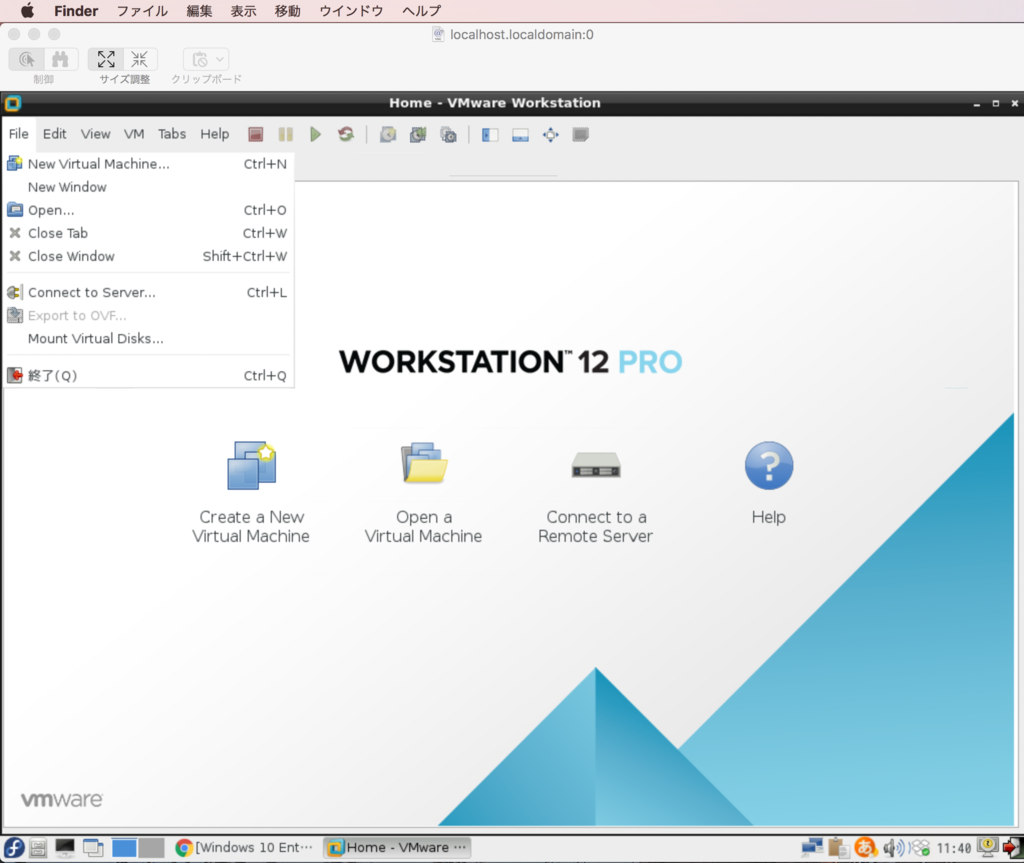Click the tray icon left of the clock
Image resolution: width=1024 pixels, height=863 pixels.
pos(920,848)
